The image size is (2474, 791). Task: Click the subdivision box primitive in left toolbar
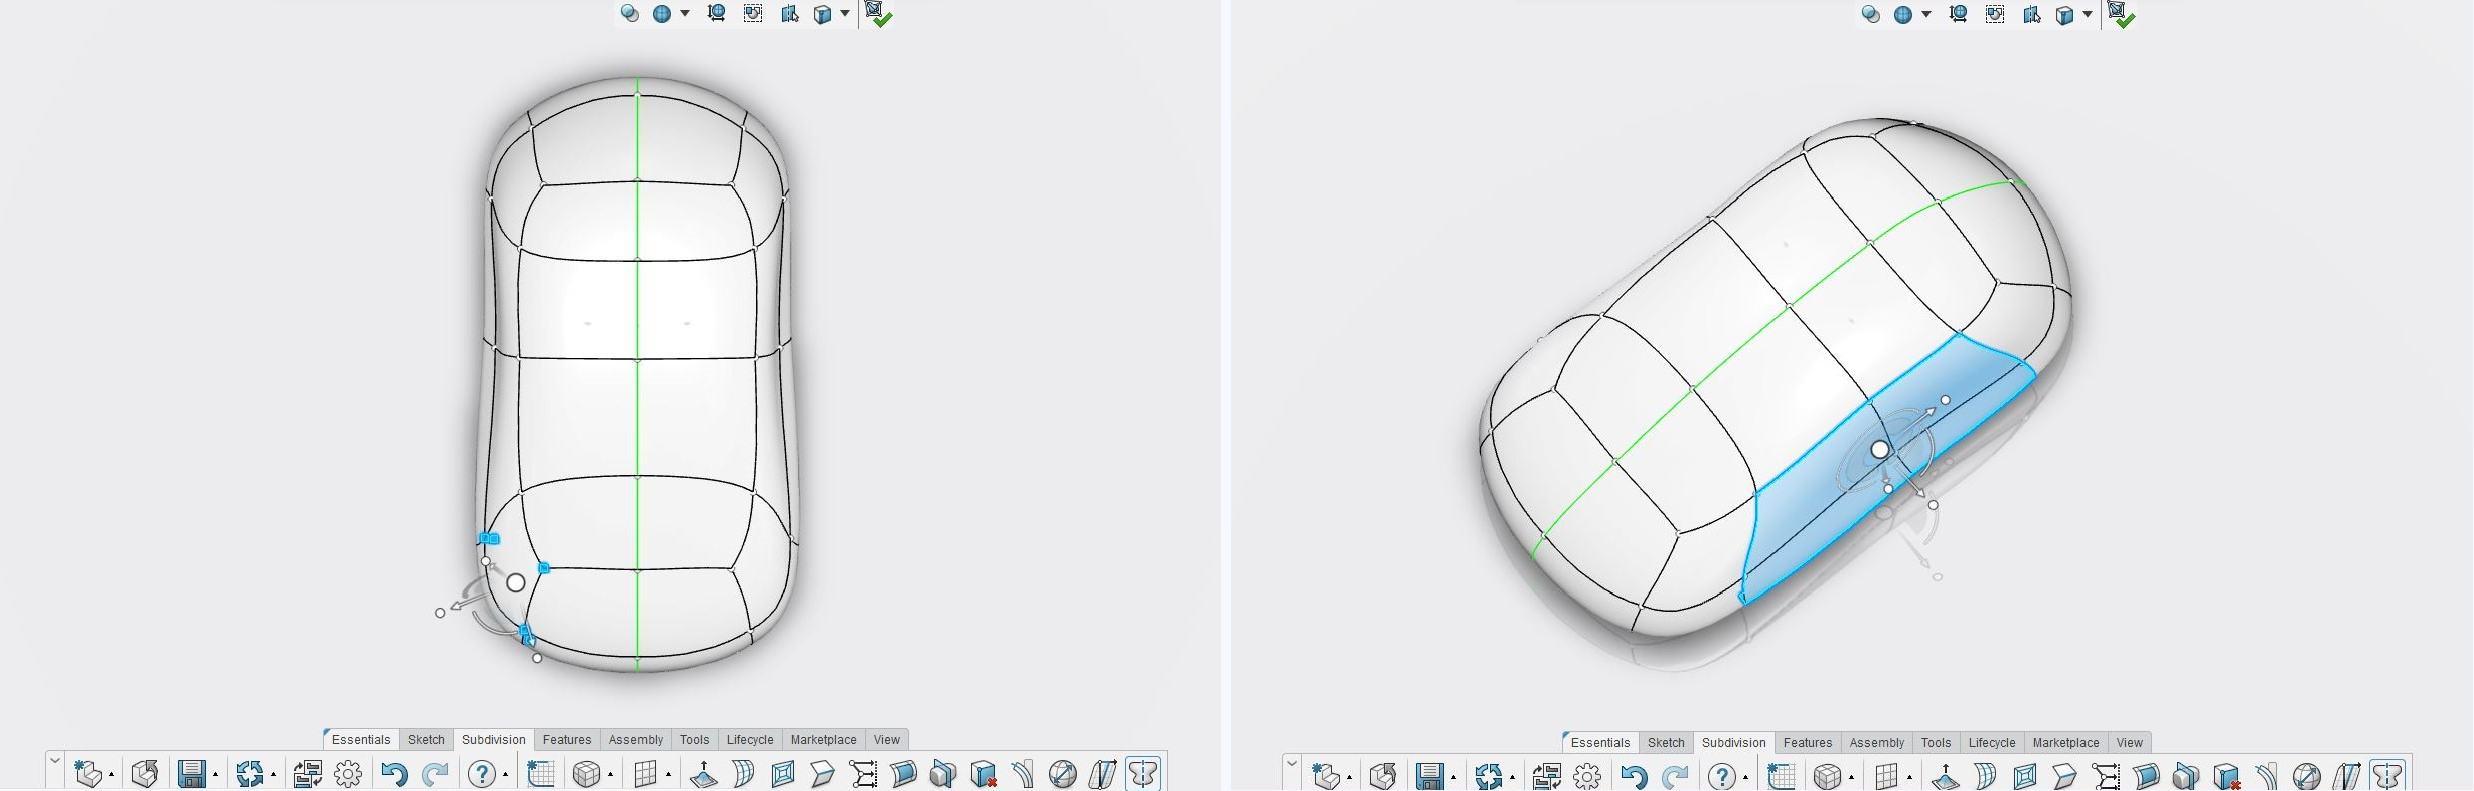(x=586, y=774)
